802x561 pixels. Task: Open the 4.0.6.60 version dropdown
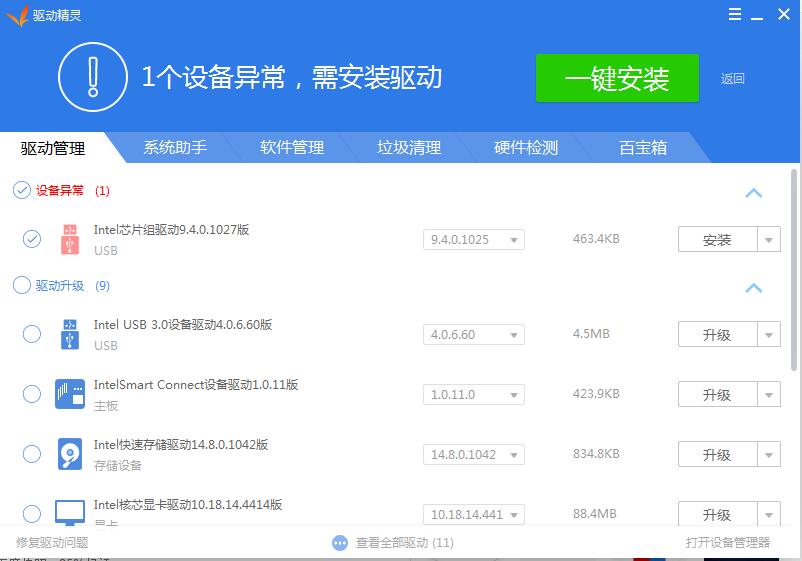474,335
